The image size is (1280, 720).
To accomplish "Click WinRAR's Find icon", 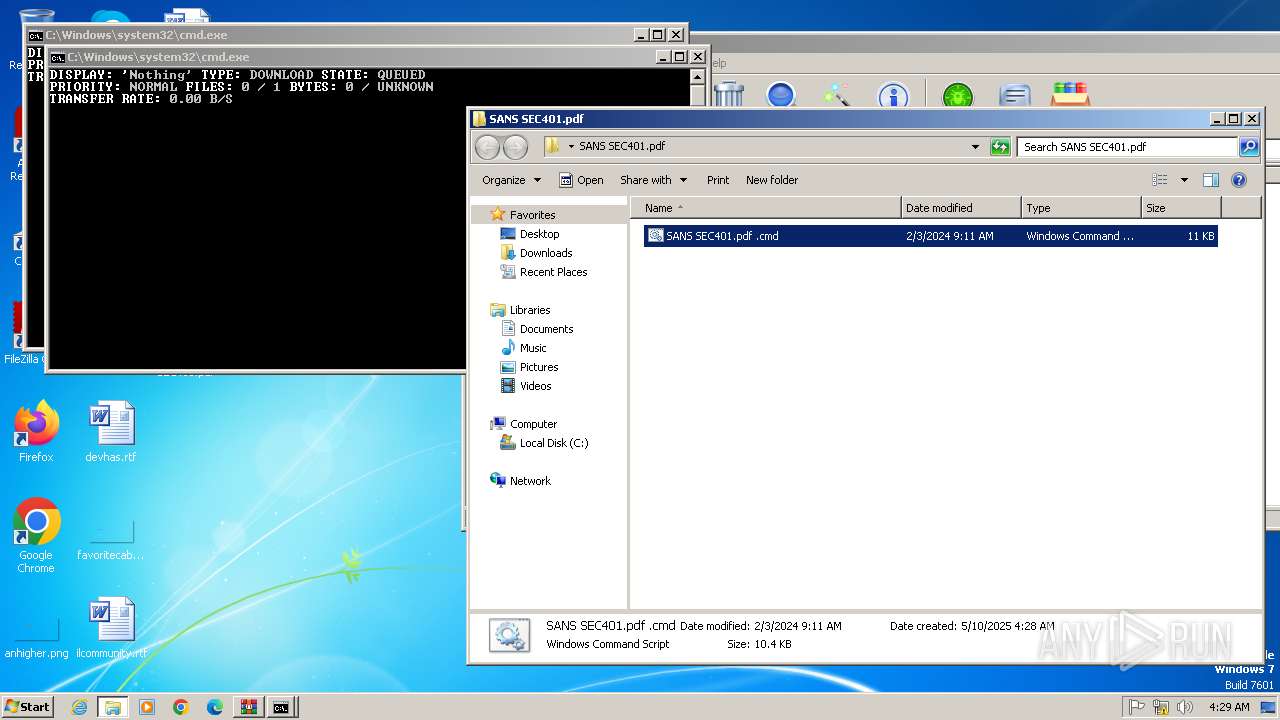I will click(781, 95).
